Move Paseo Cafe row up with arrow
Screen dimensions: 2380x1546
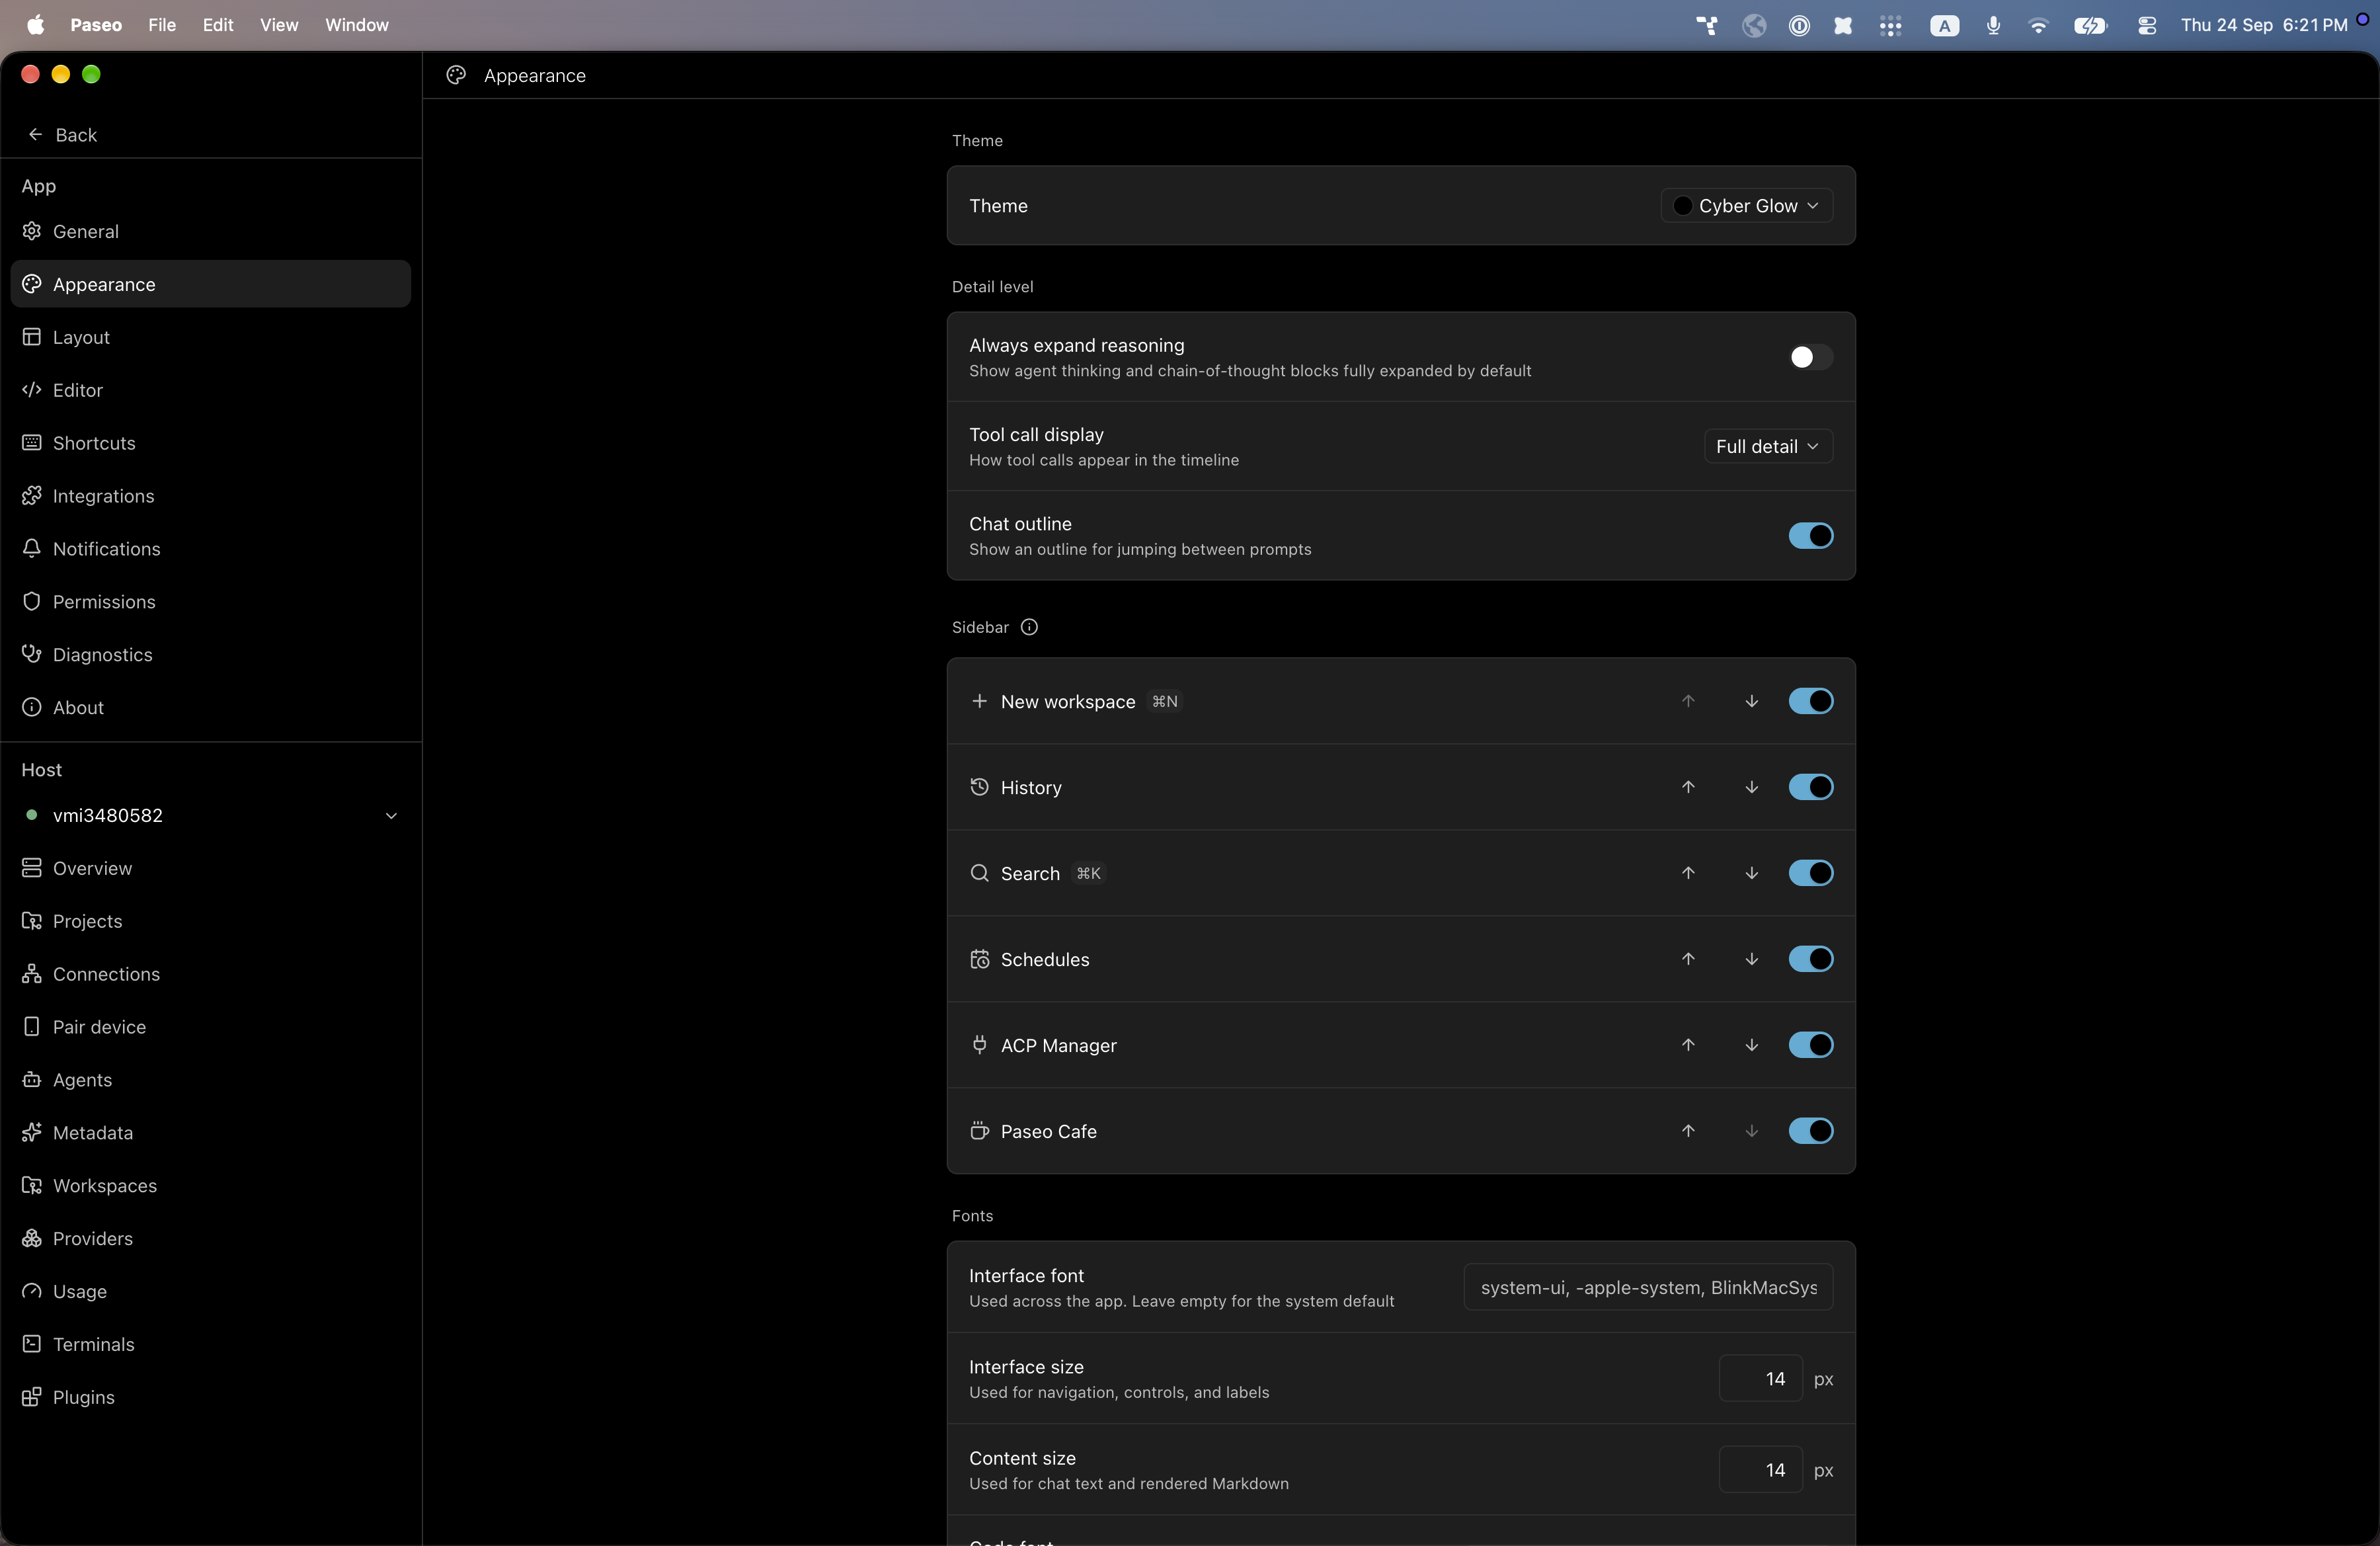(x=1688, y=1131)
